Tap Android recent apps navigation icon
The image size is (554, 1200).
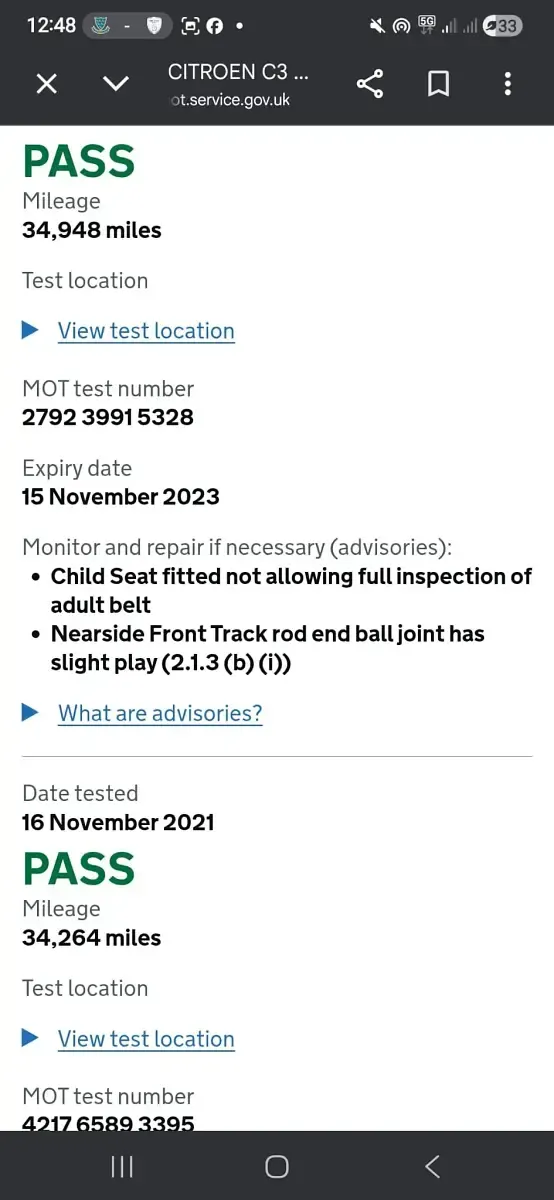pyautogui.click(x=122, y=1166)
